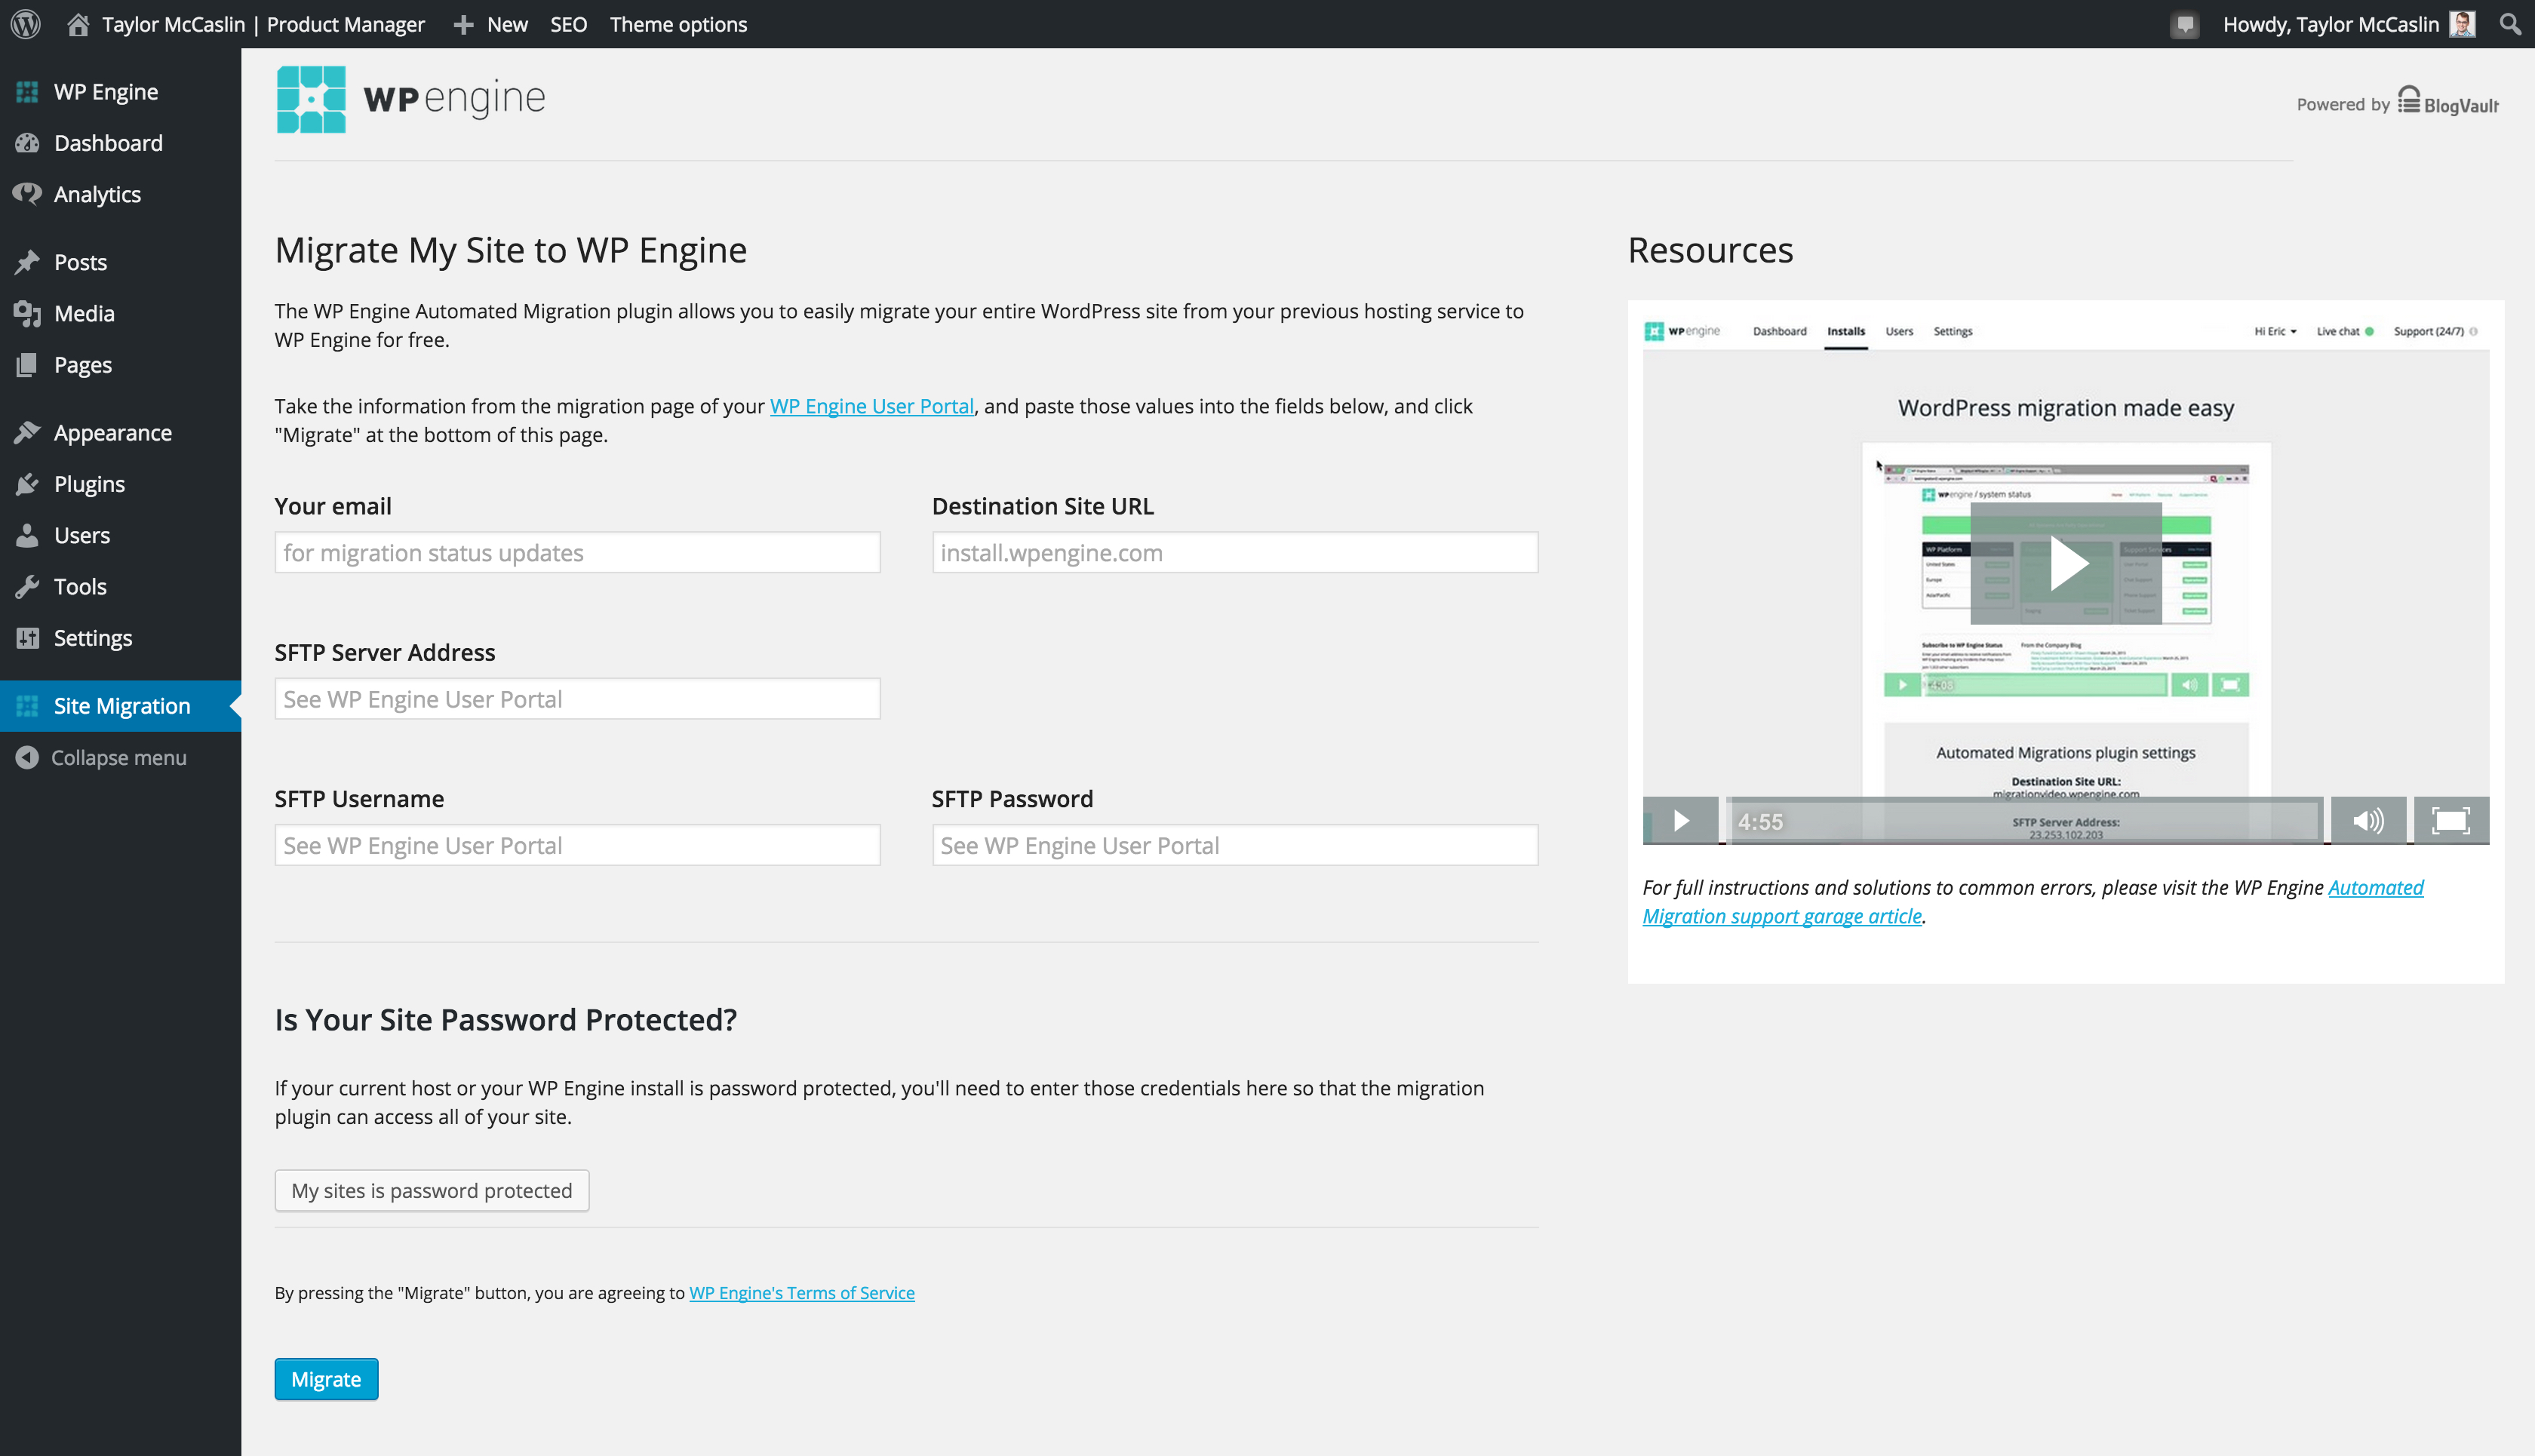Image resolution: width=2535 pixels, height=1456 pixels.
Task: Focus the Destination Site URL field
Action: 1234,552
